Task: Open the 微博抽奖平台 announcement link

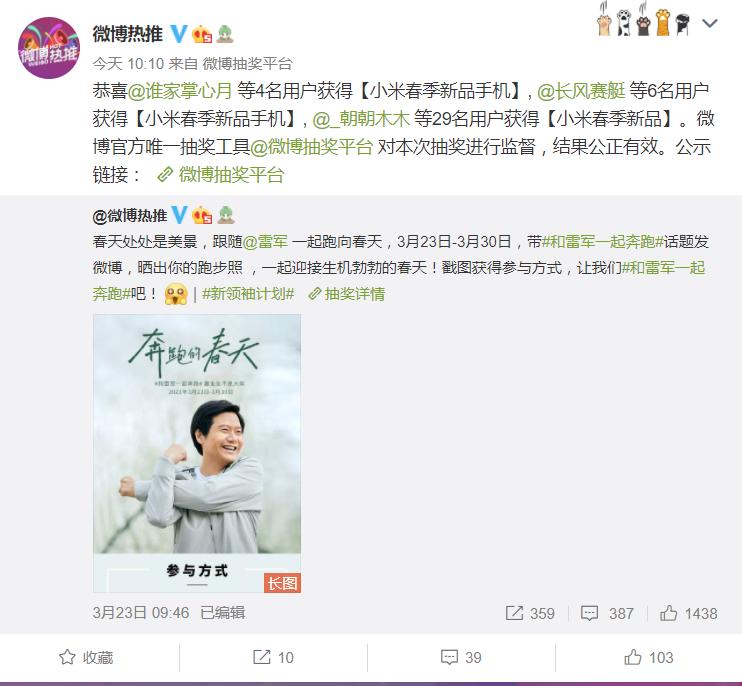Action: point(221,175)
